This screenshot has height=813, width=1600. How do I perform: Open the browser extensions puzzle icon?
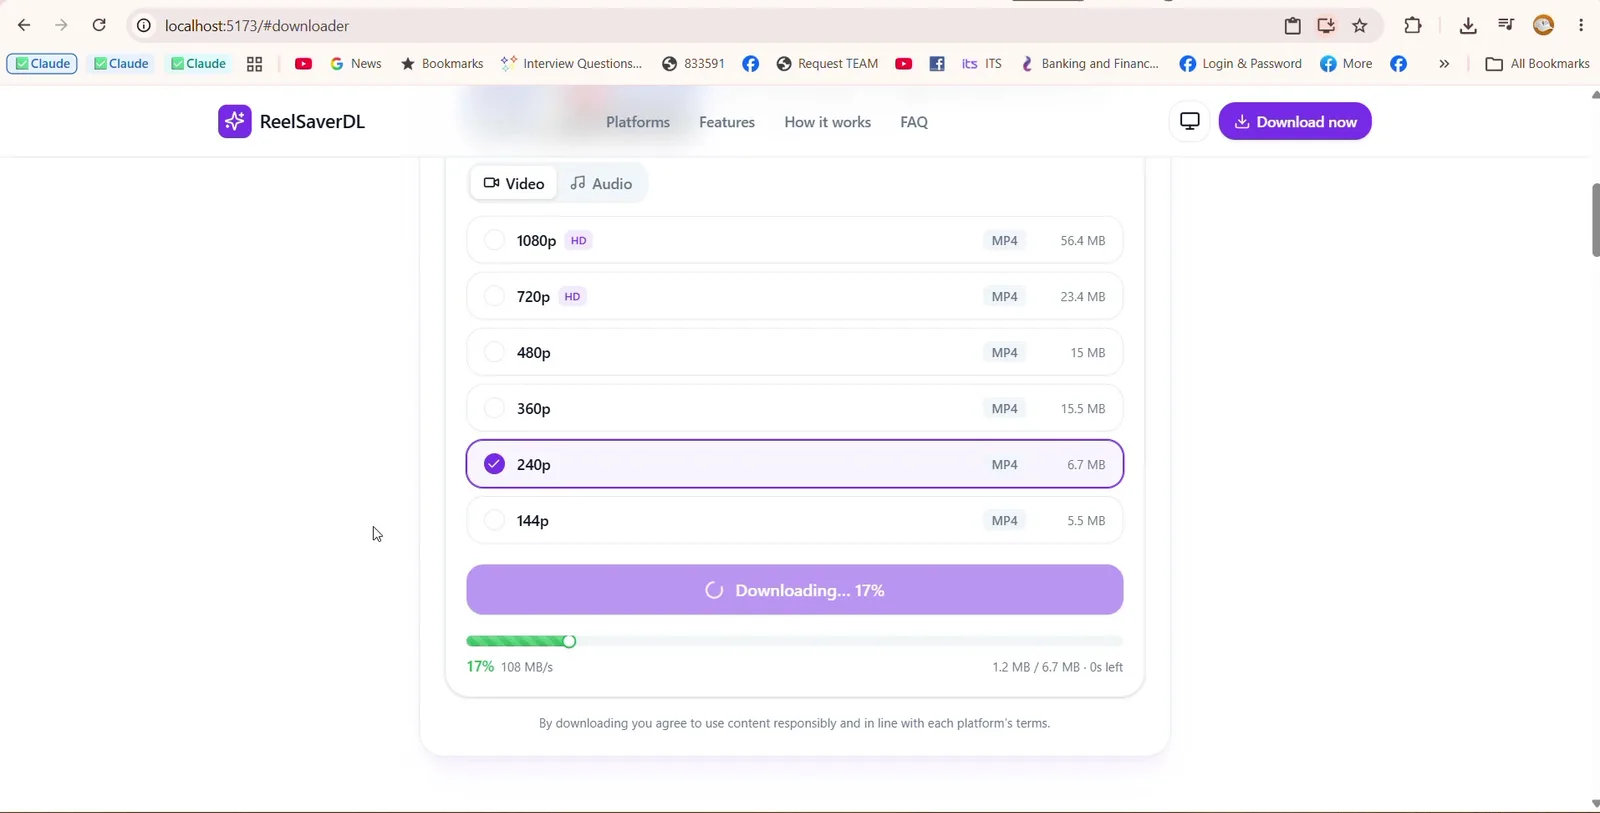(x=1413, y=26)
